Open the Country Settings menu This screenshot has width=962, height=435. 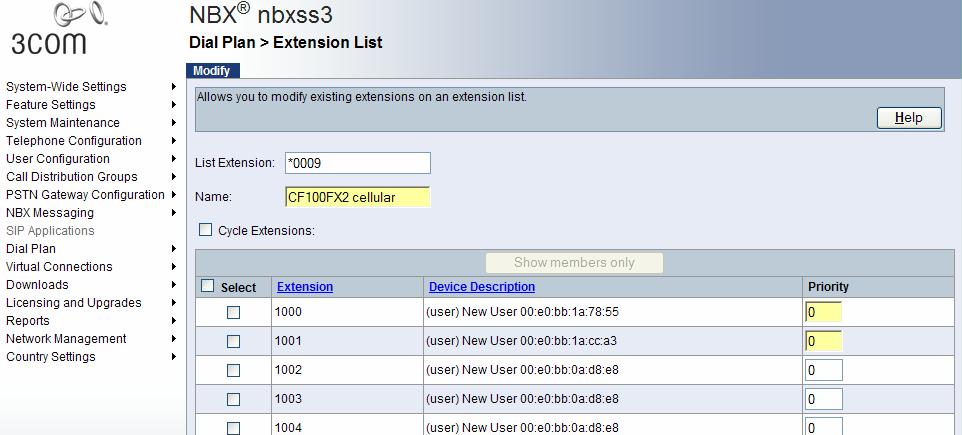51,357
